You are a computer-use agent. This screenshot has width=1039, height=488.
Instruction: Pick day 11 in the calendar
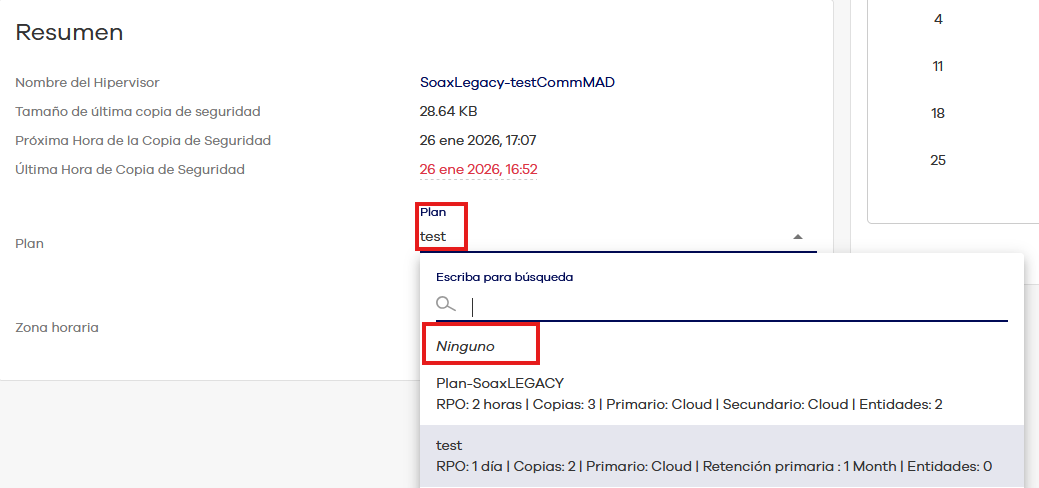point(938,66)
